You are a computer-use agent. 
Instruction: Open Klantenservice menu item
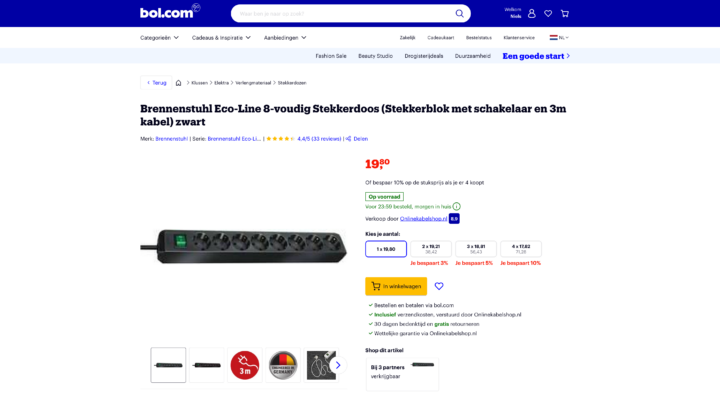pos(519,38)
